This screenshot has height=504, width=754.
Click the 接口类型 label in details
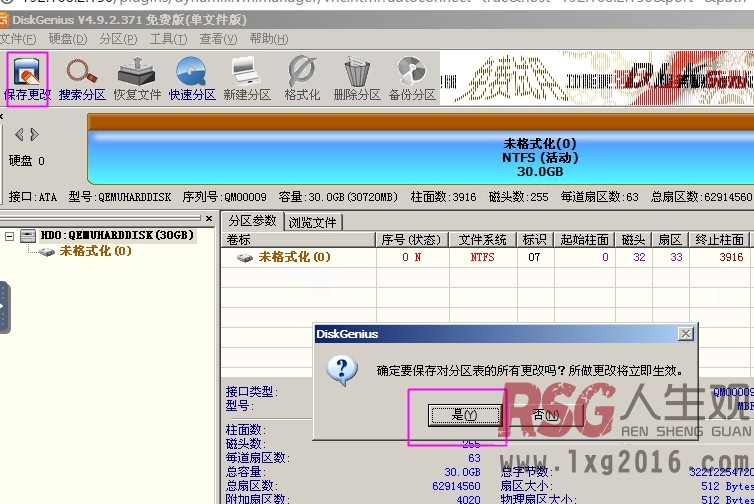[252, 391]
